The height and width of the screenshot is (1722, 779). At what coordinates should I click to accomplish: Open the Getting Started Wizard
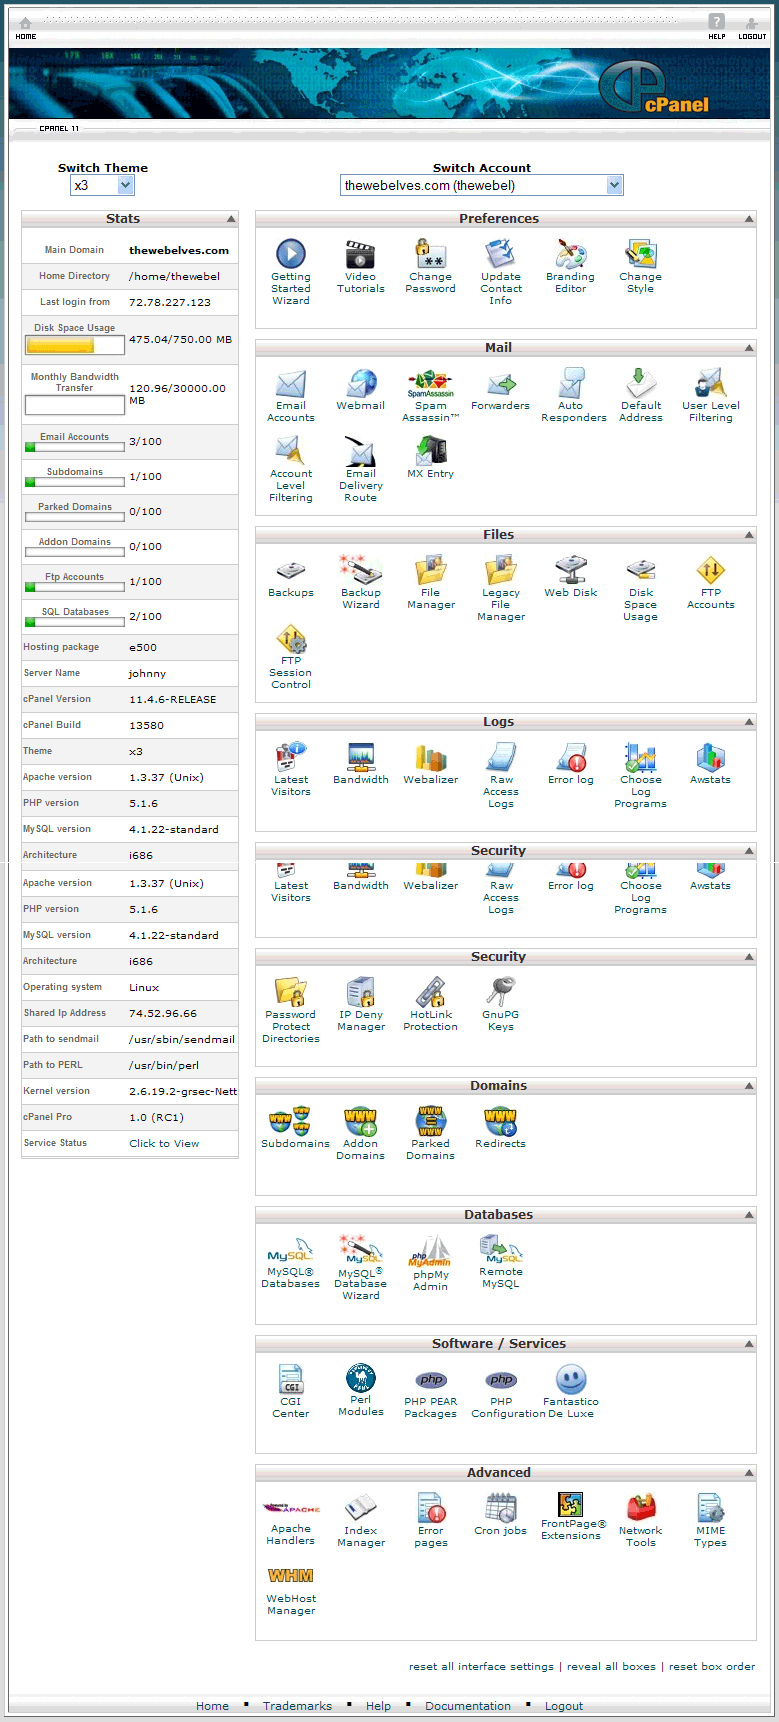coord(291,272)
